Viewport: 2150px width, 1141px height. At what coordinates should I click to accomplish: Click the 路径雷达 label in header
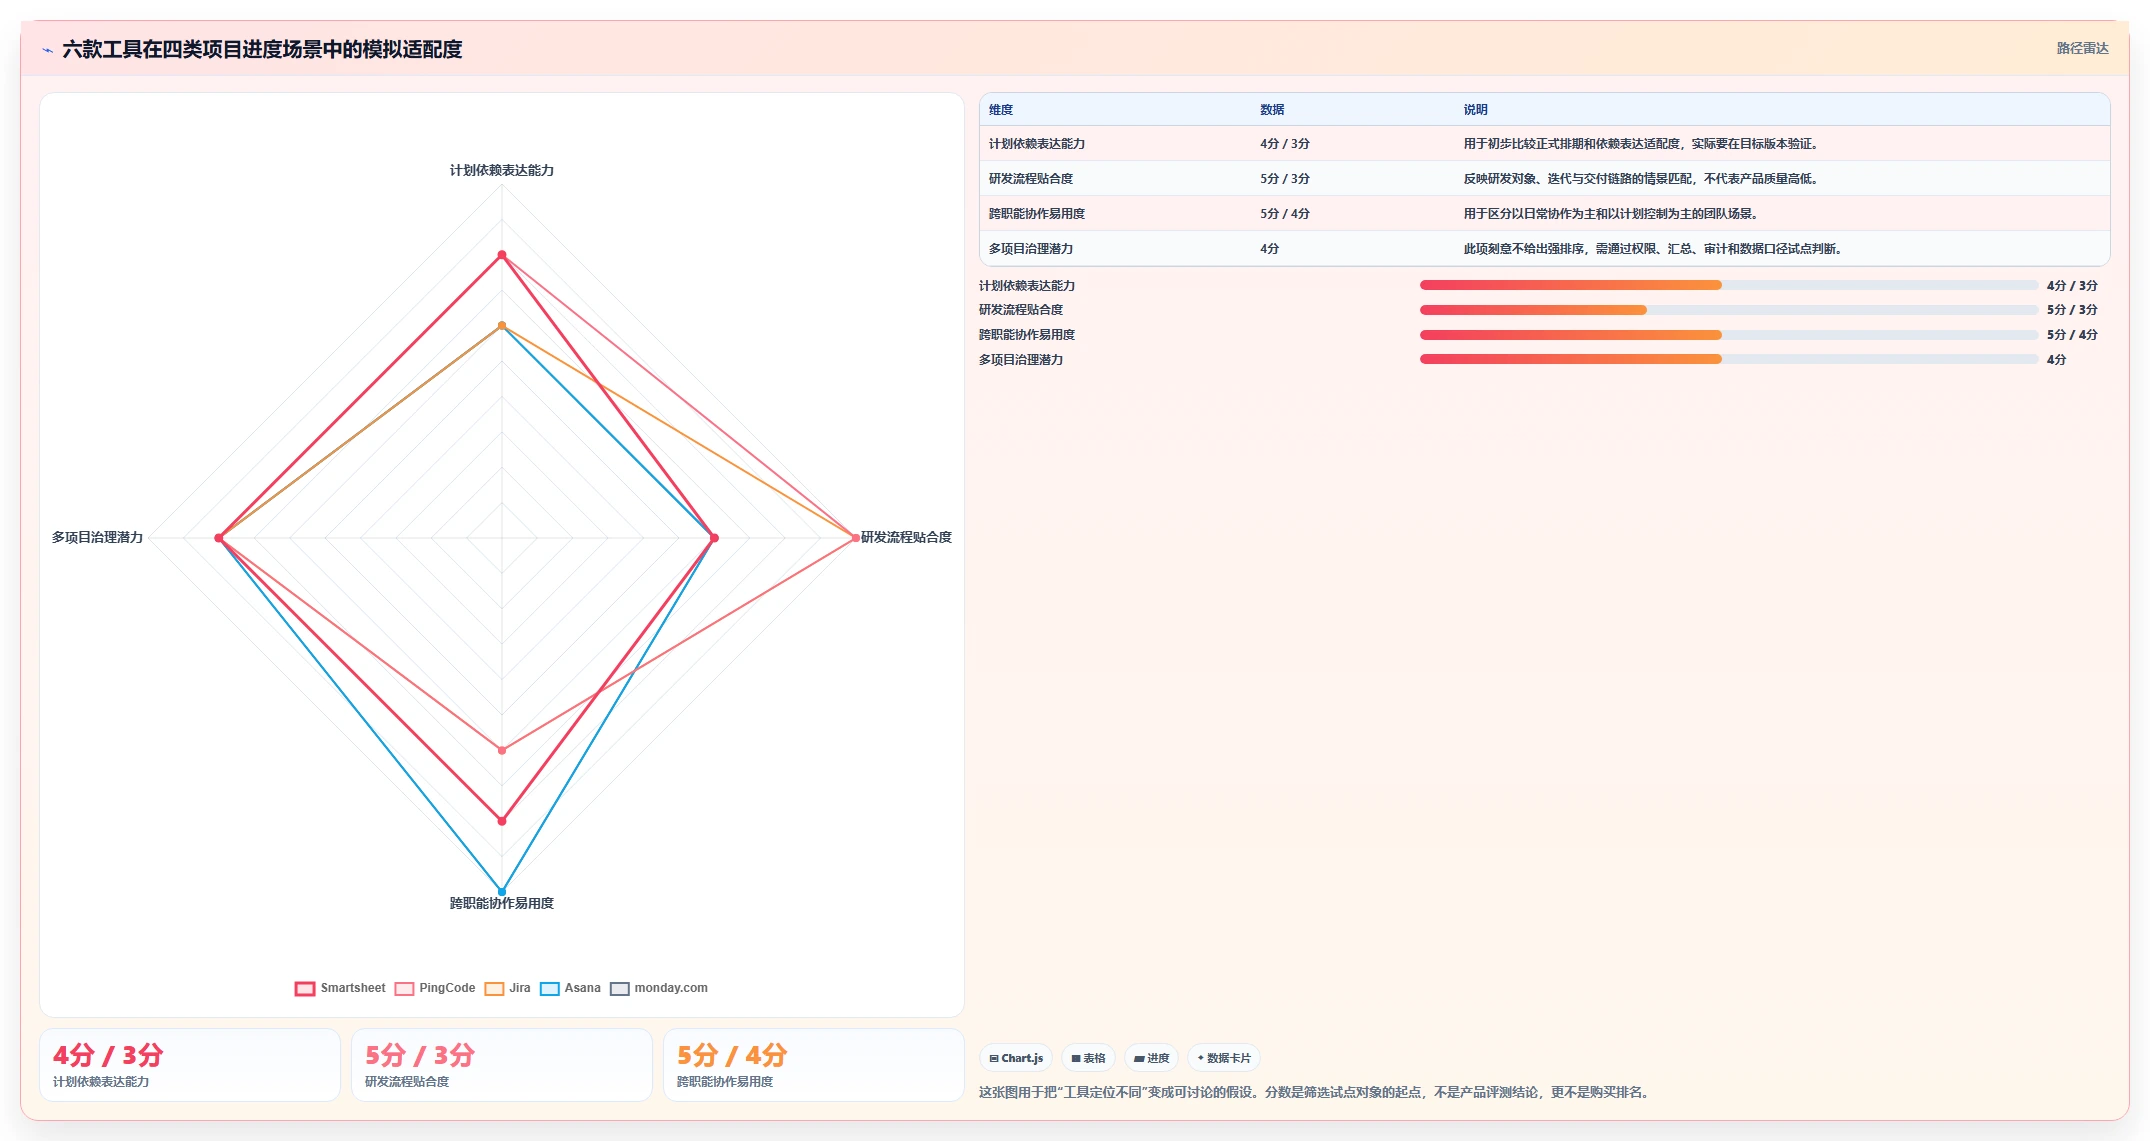(2082, 48)
